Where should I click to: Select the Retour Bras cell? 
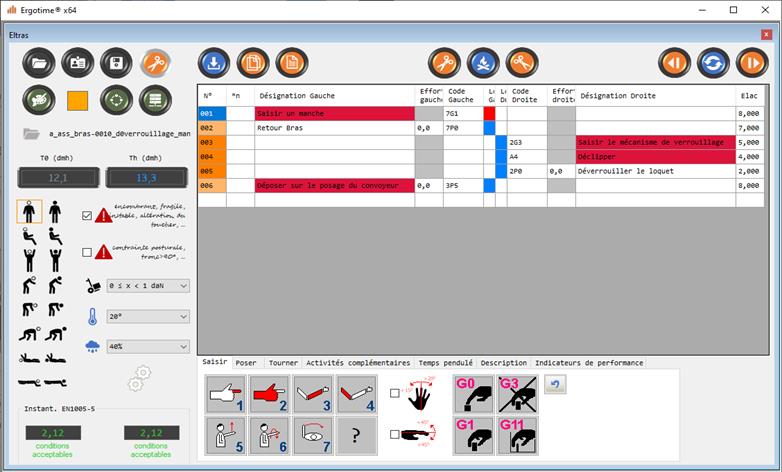(x=335, y=128)
